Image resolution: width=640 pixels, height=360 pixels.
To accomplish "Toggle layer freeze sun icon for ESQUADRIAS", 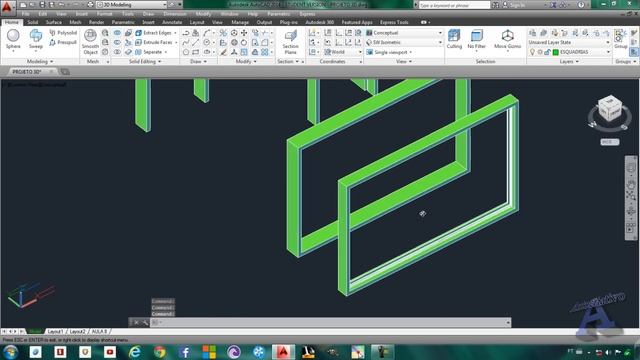I will click(540, 52).
